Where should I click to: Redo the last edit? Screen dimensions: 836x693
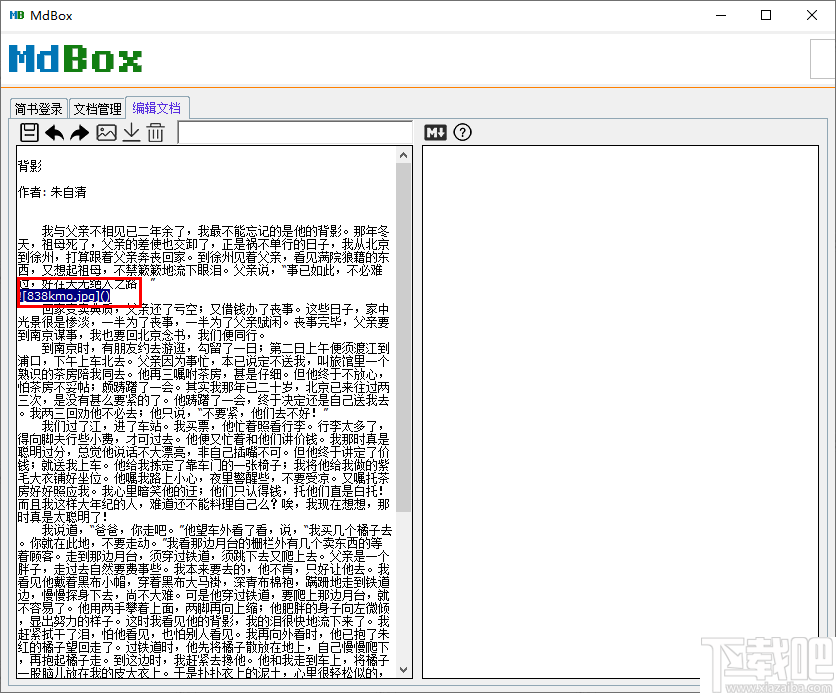pos(80,131)
